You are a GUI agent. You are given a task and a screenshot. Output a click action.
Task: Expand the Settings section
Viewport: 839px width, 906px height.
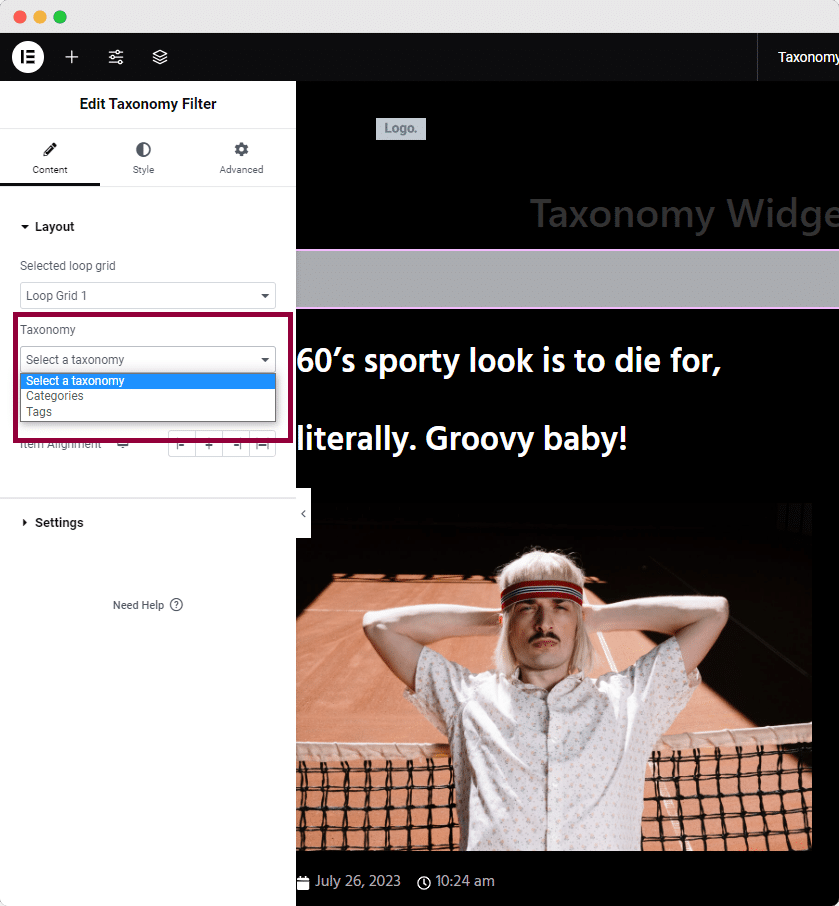59,522
